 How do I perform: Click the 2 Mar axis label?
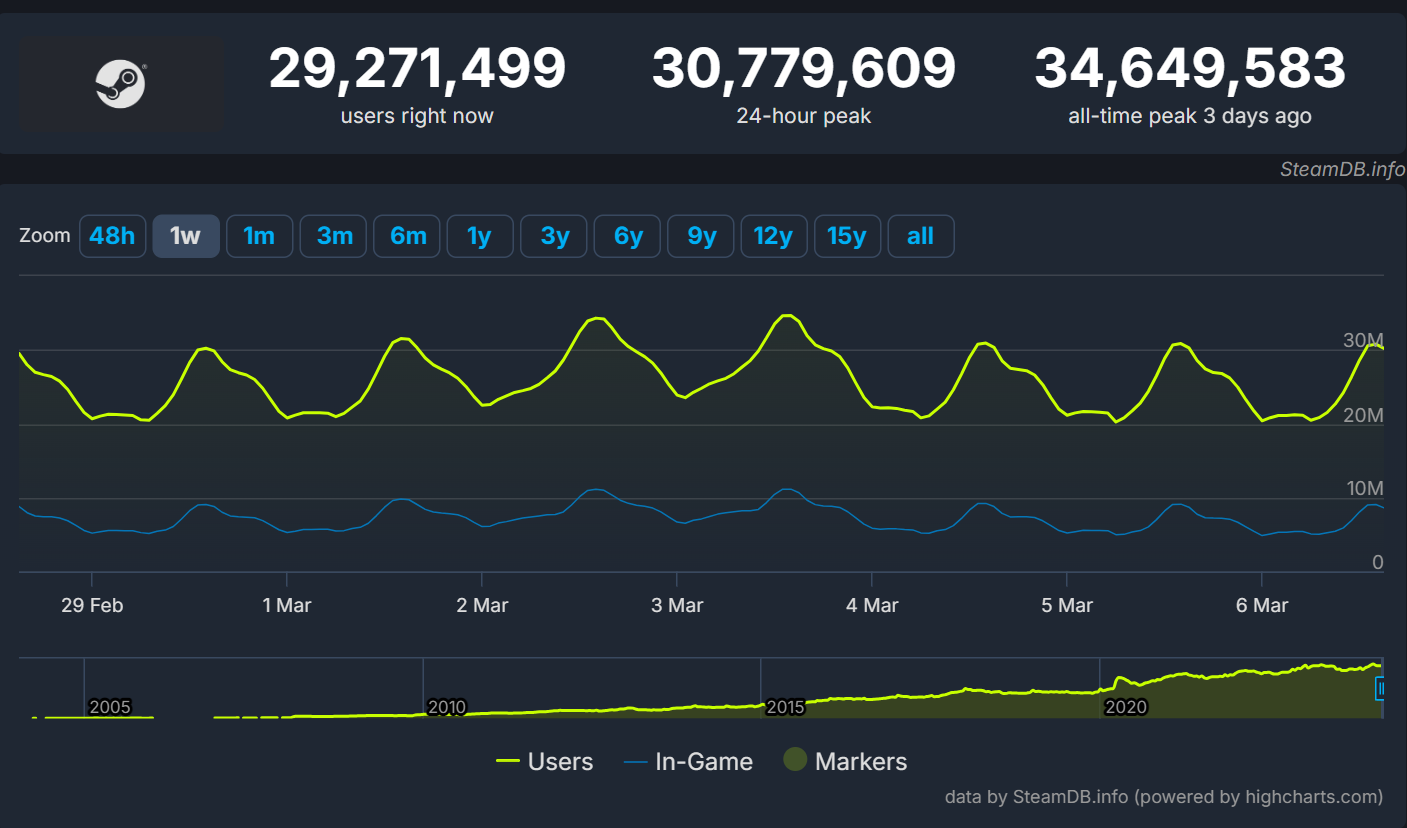[482, 605]
